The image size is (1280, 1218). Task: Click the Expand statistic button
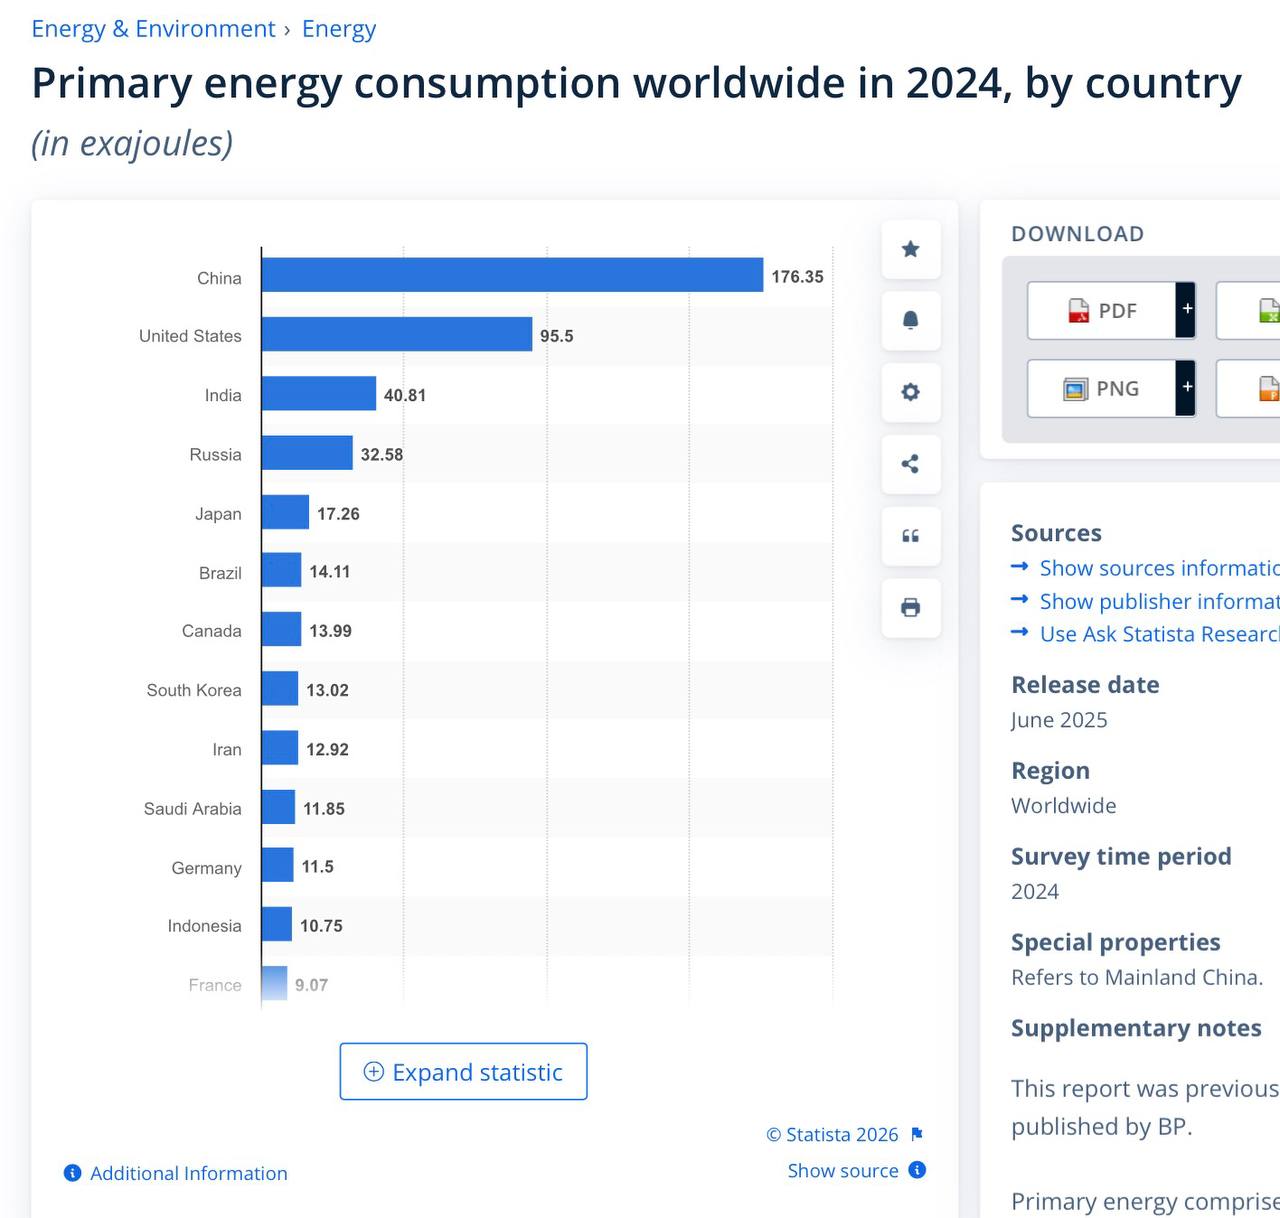coord(463,1072)
